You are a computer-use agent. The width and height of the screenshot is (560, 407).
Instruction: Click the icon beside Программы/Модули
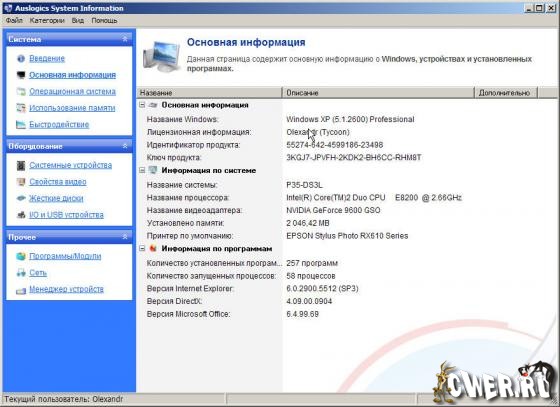coord(21,256)
